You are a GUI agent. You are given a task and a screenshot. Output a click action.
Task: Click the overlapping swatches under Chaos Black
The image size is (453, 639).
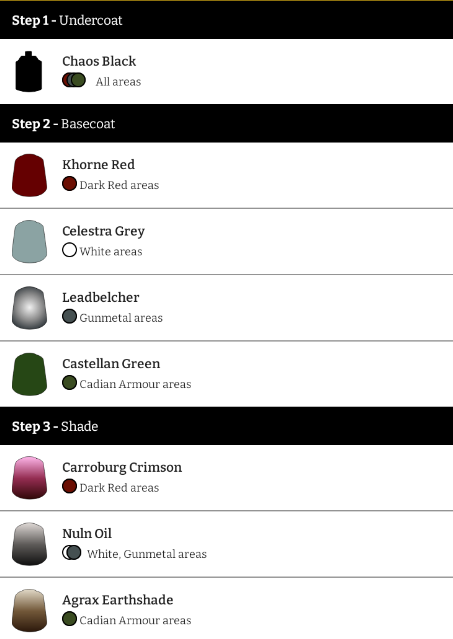click(x=74, y=80)
